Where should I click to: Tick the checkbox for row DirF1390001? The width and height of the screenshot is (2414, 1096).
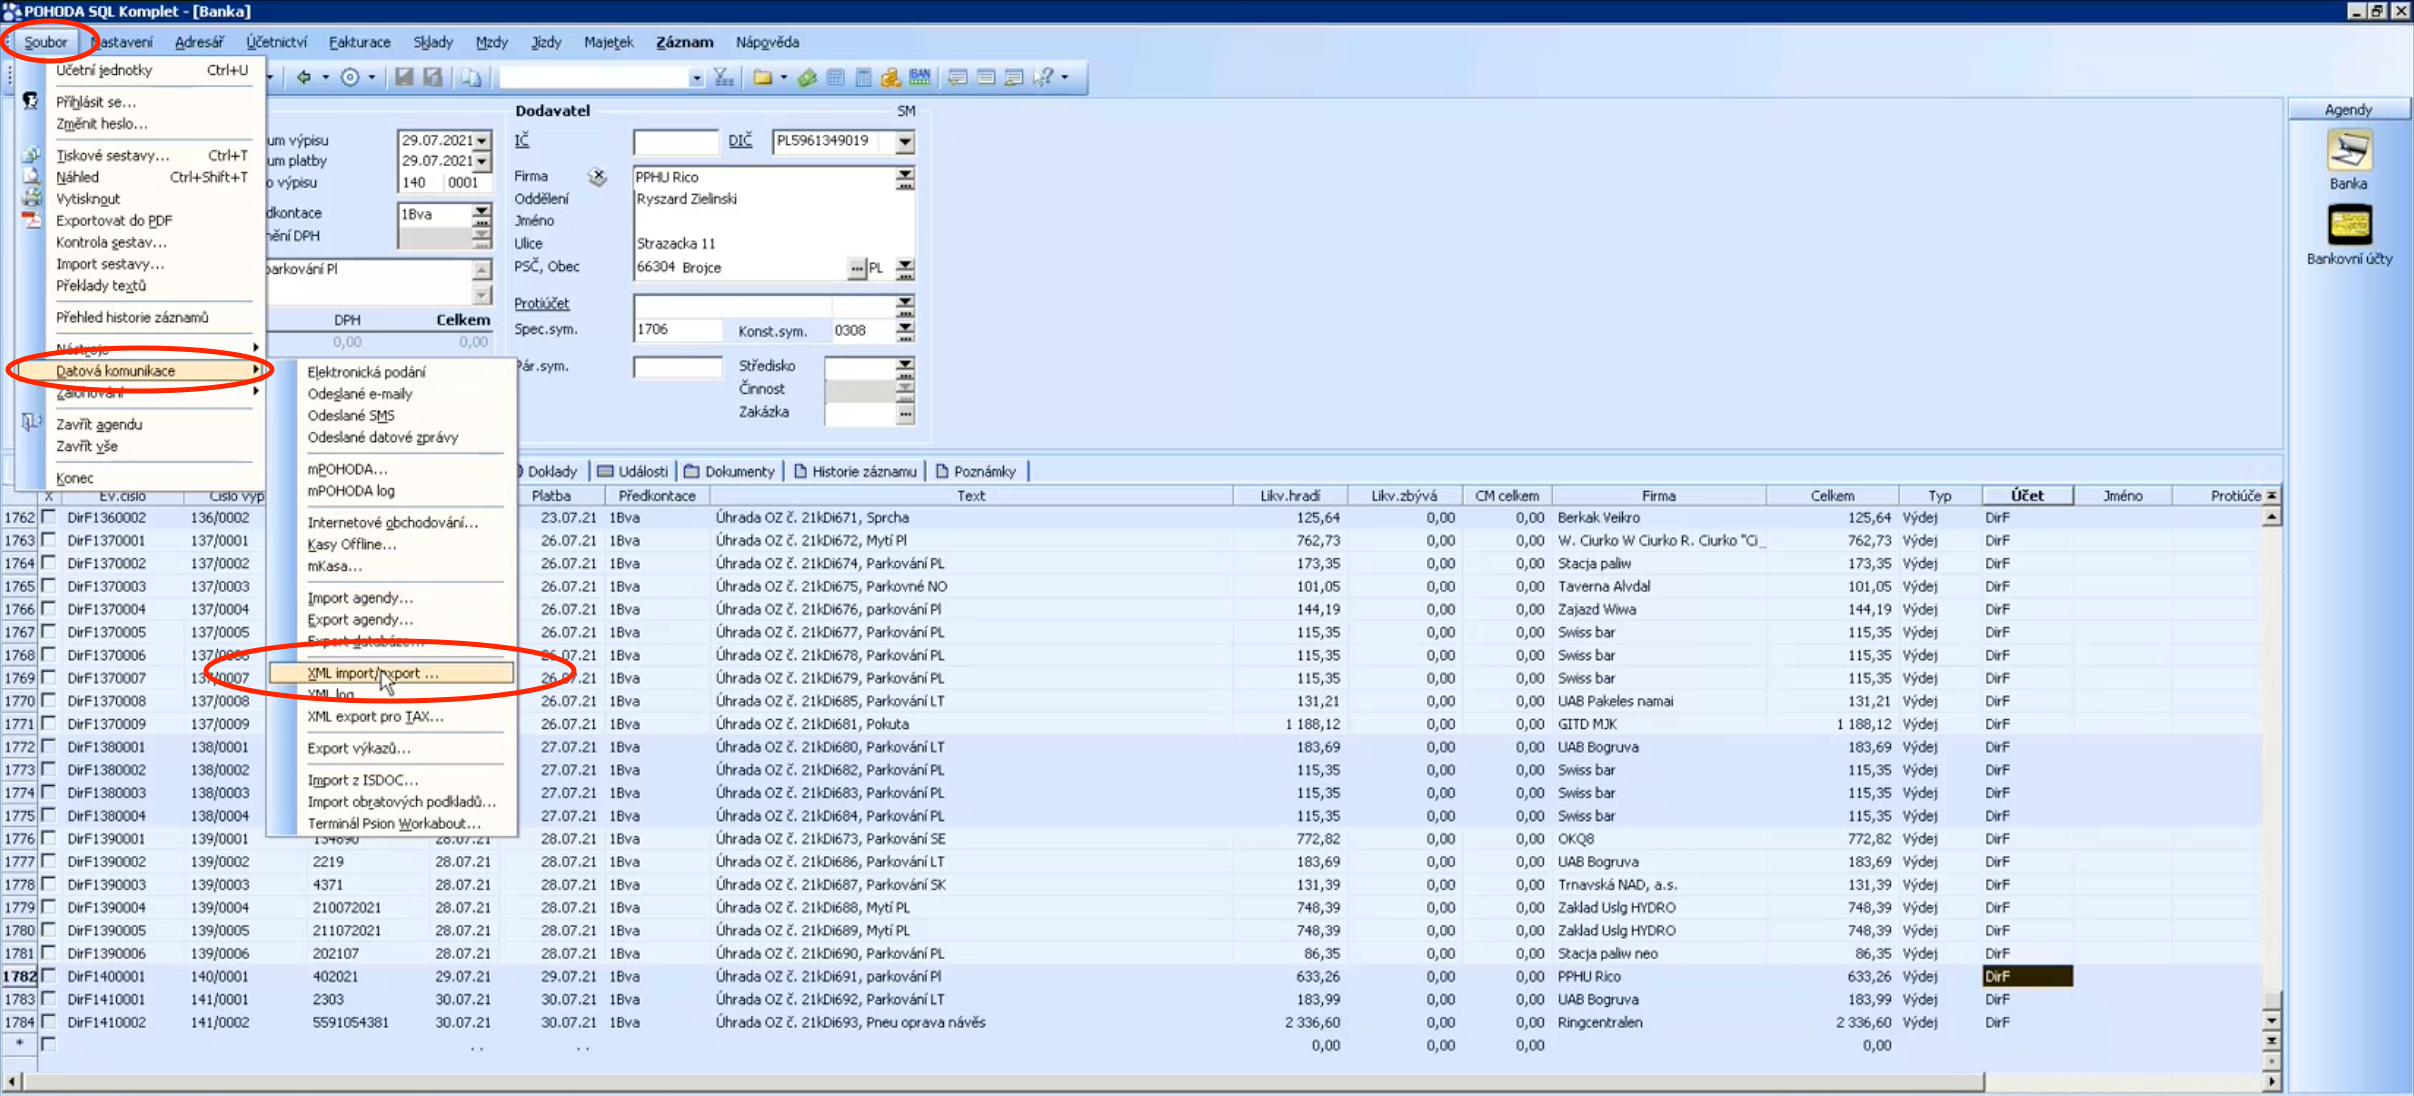pos(48,838)
